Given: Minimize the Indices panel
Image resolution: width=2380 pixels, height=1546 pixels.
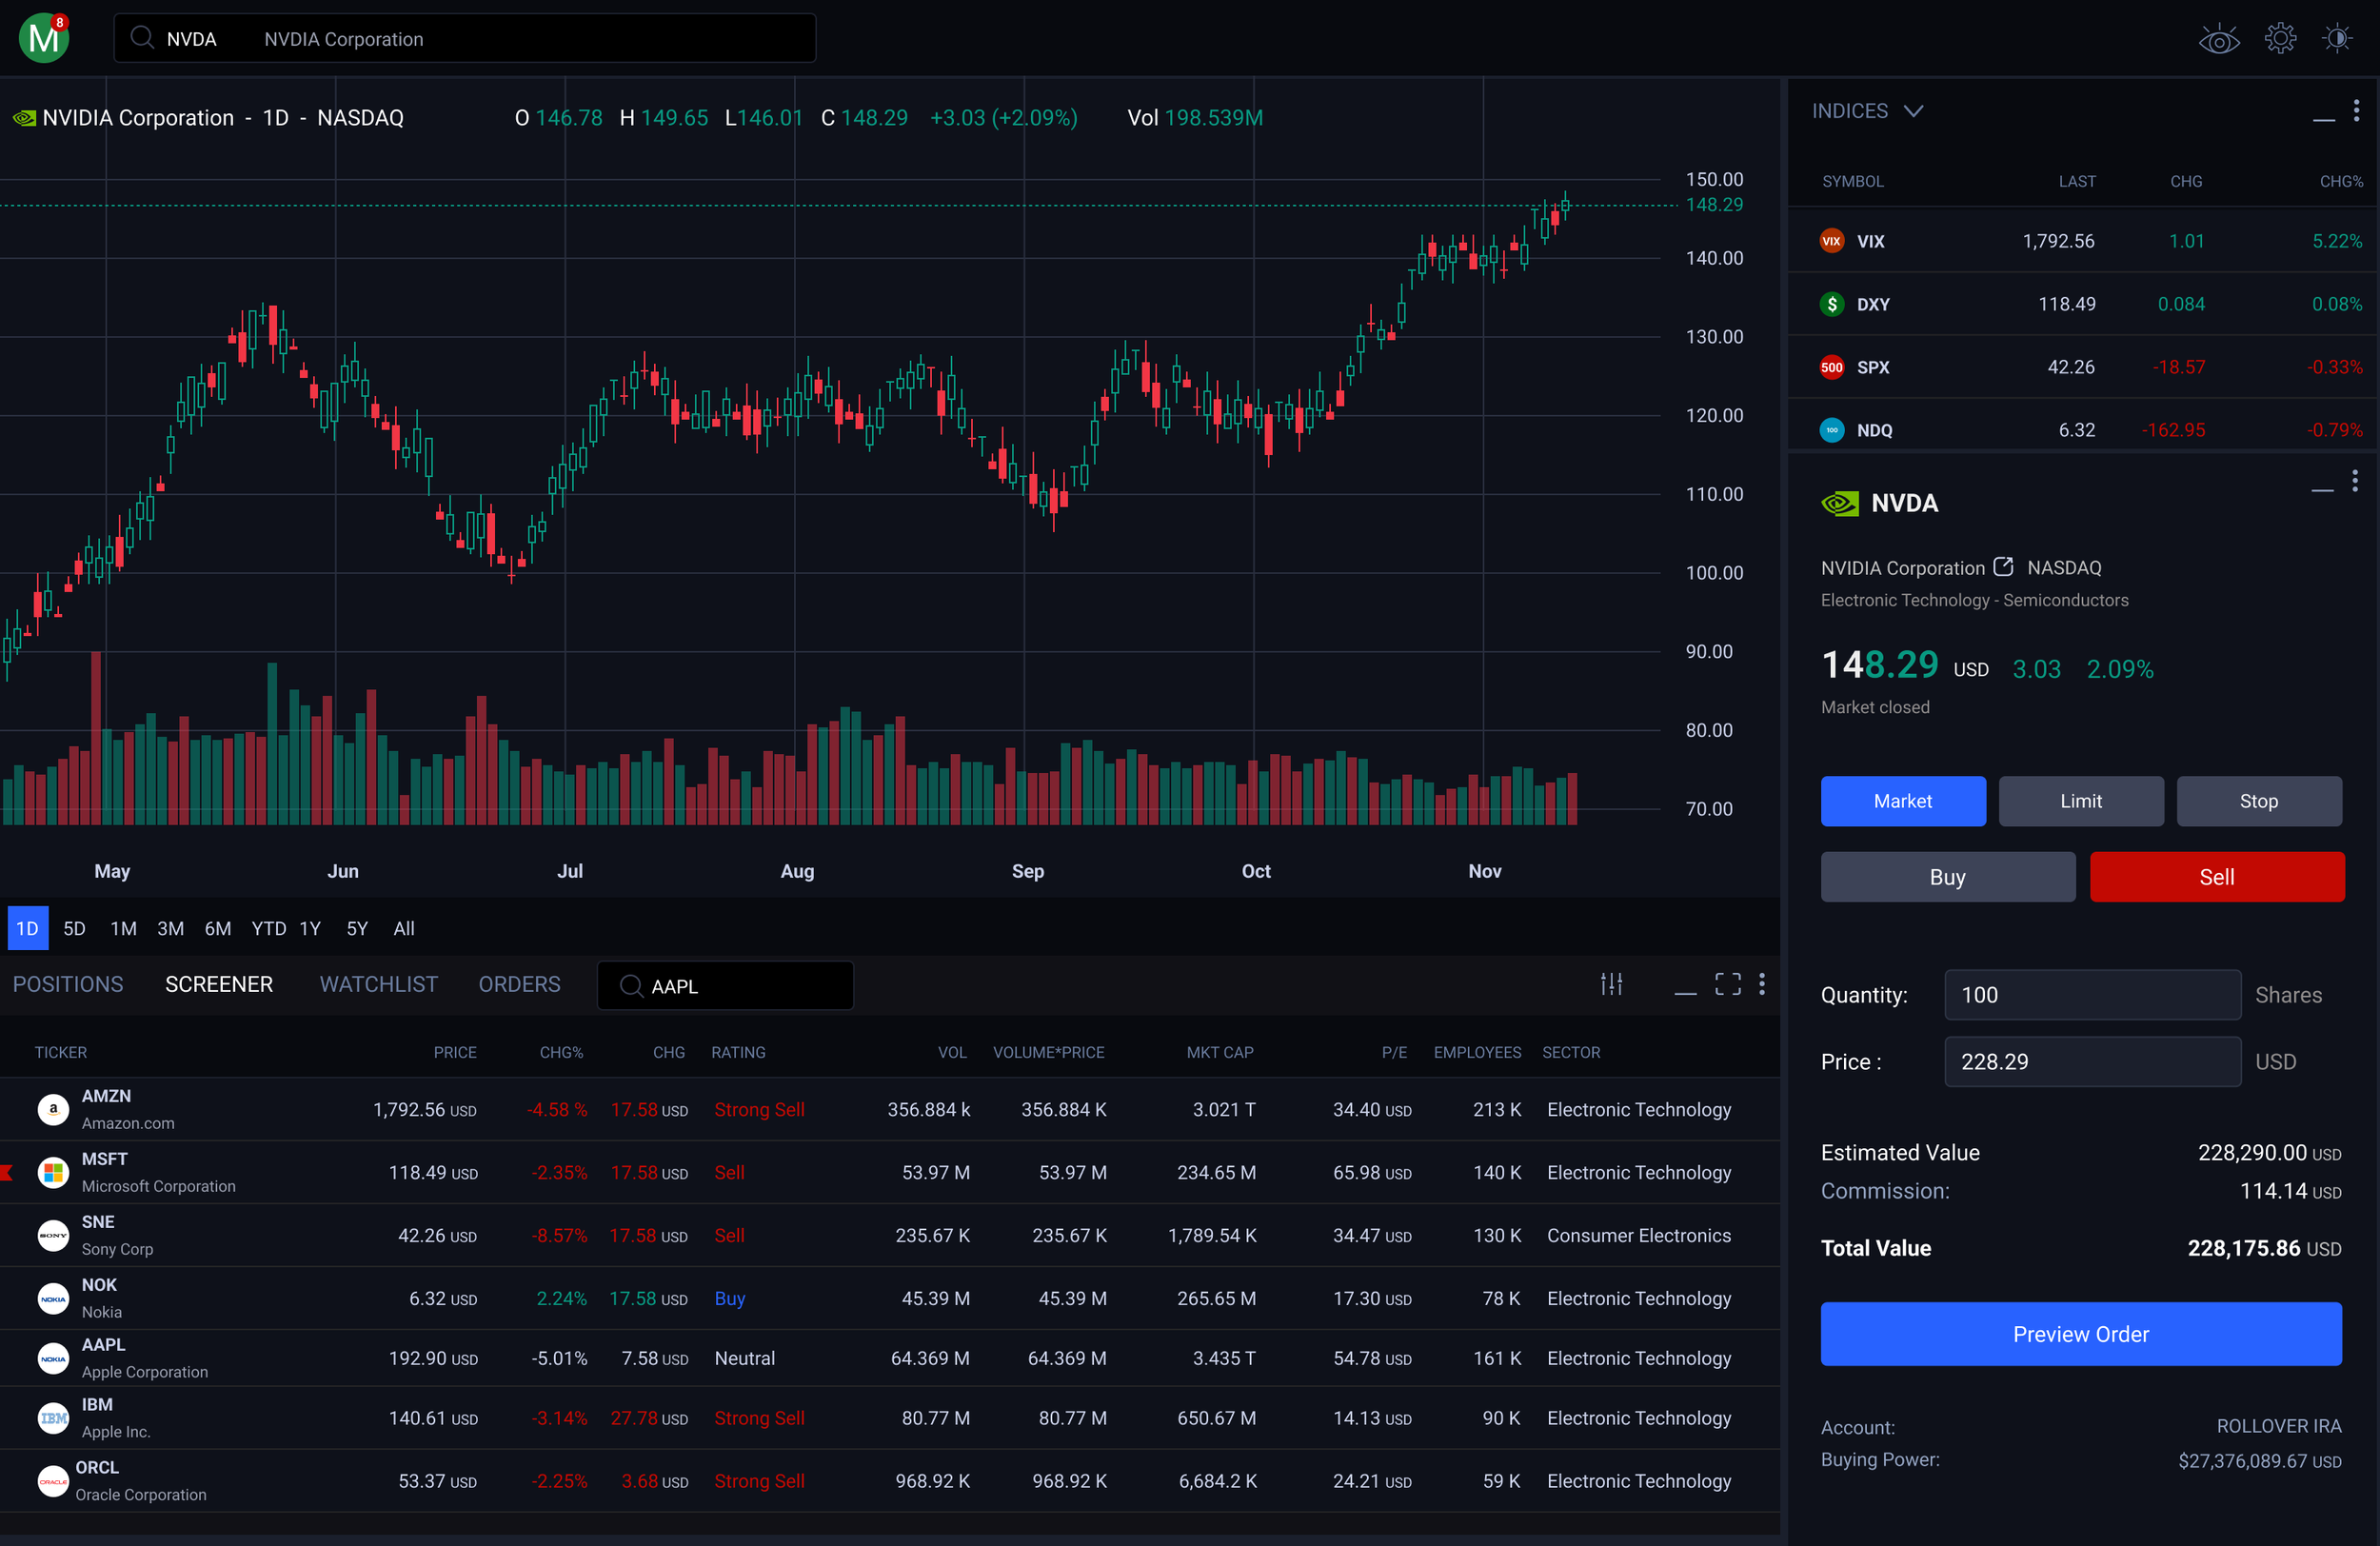Looking at the screenshot, I should pyautogui.click(x=2323, y=119).
